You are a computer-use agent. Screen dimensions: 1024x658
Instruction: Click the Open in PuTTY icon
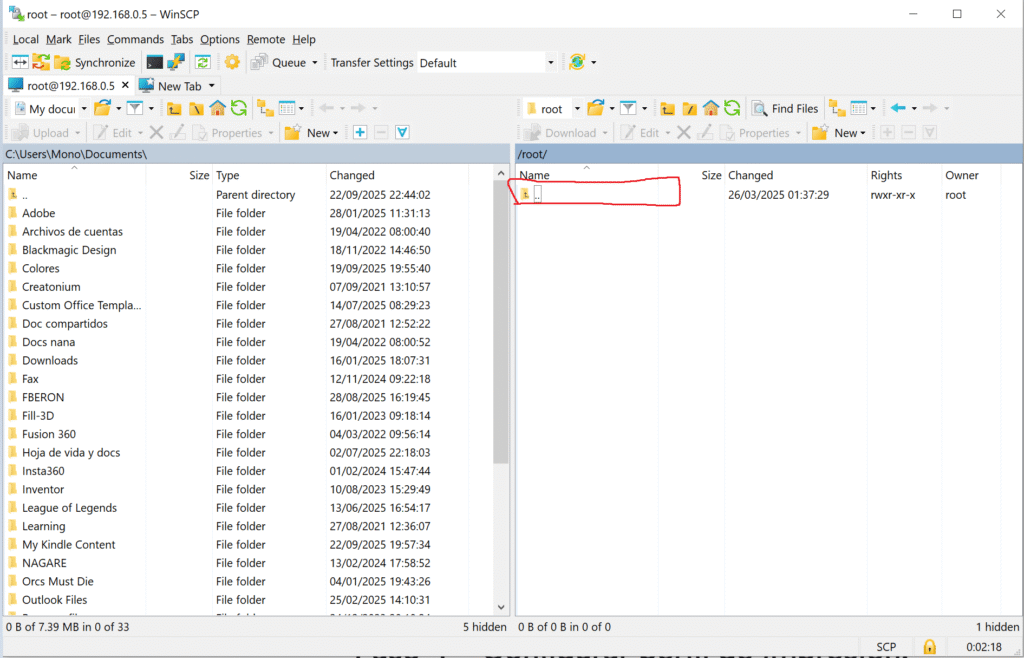(176, 62)
